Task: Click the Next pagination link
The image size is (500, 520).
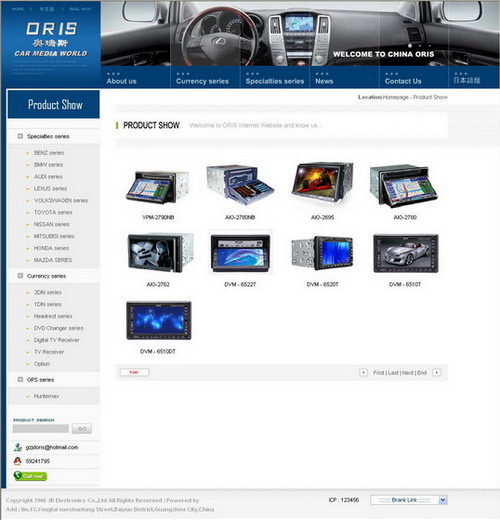Action: coord(408,373)
